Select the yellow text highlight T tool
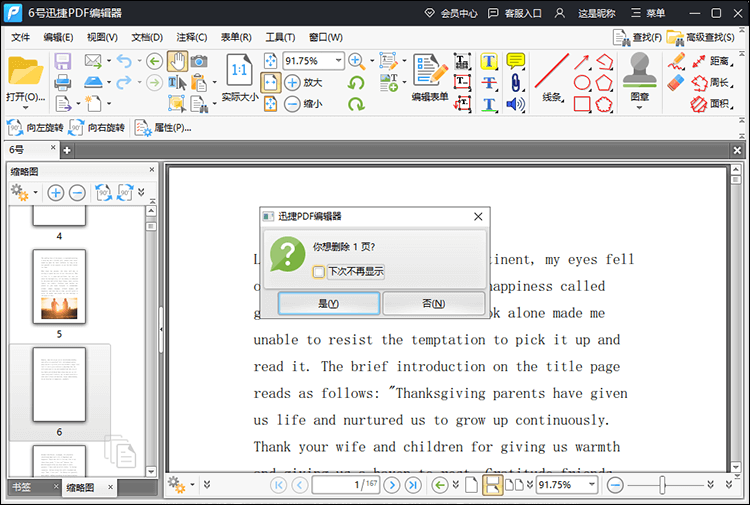The width and height of the screenshot is (750, 505). (x=489, y=61)
